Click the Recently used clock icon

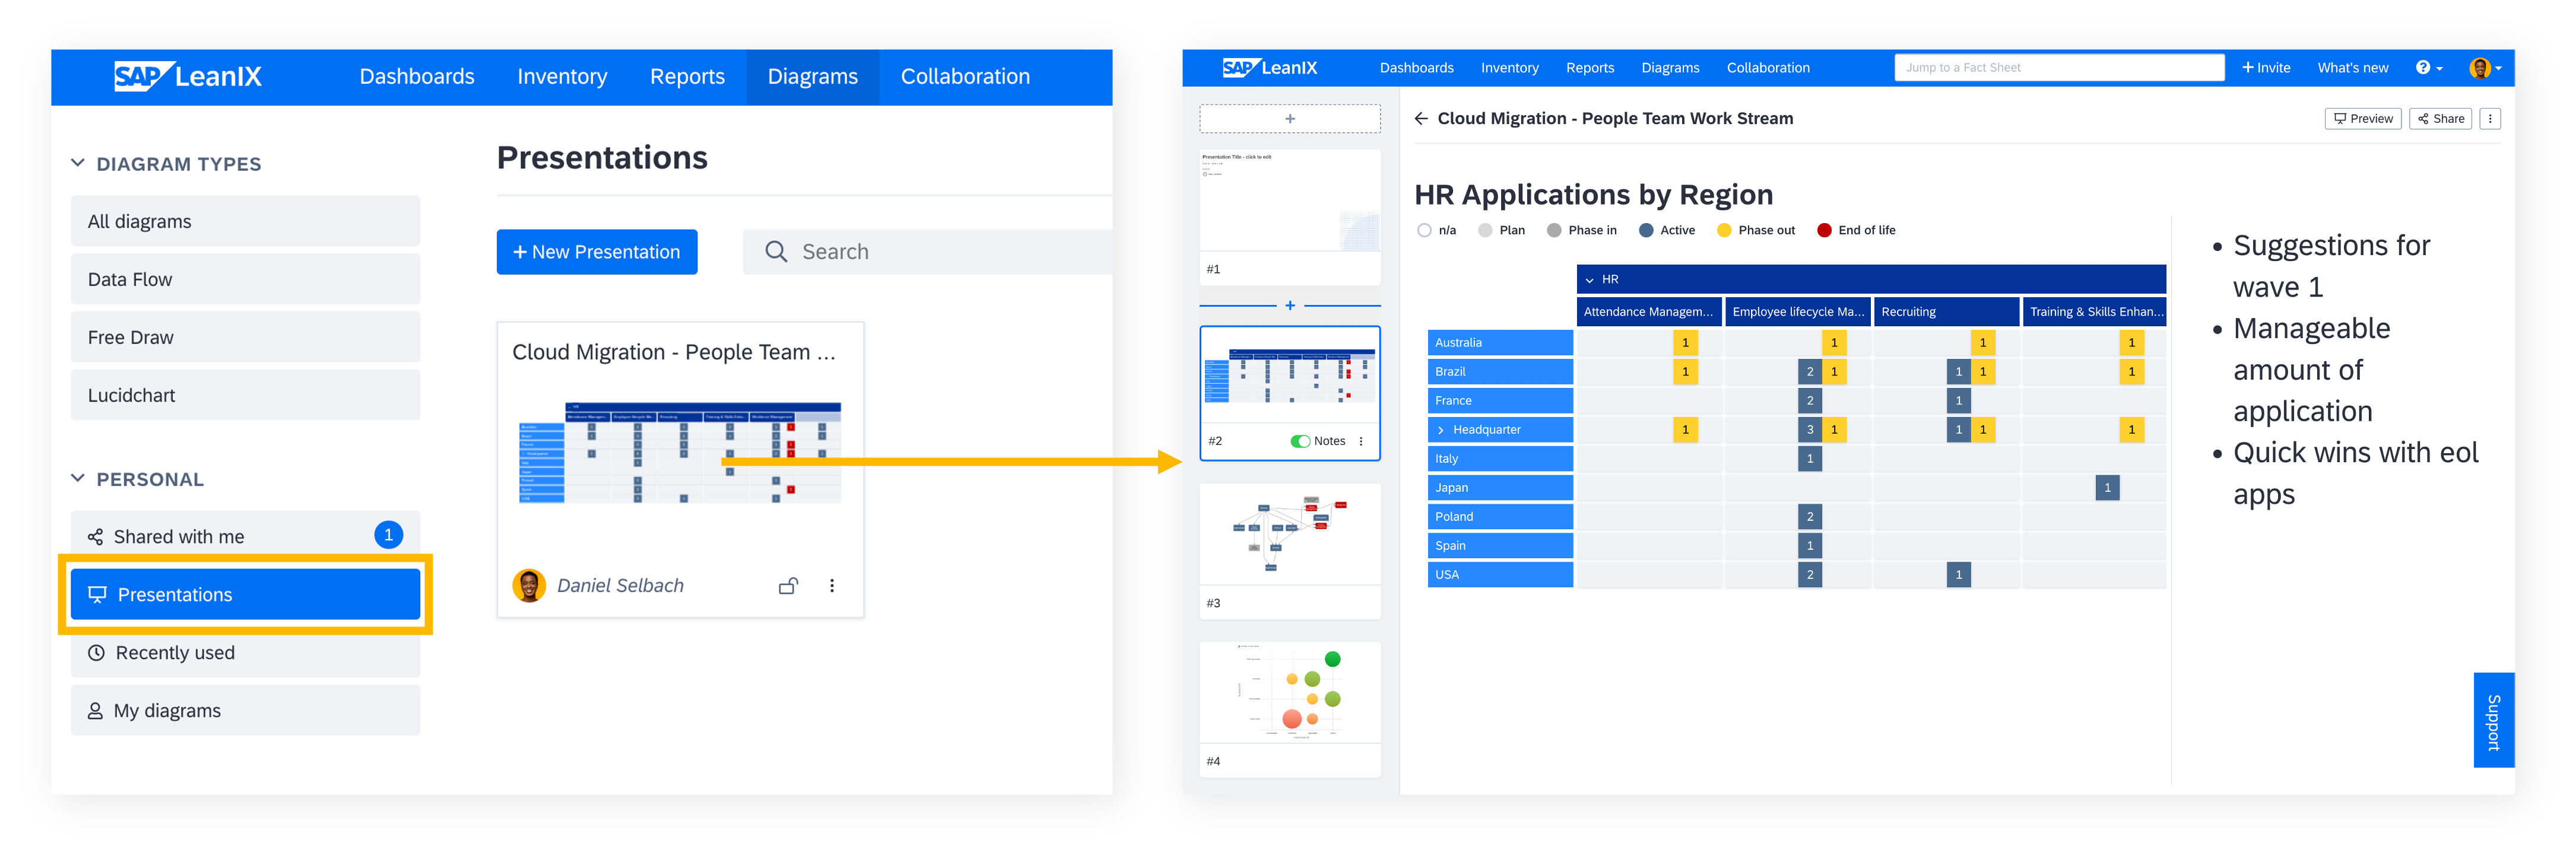pyautogui.click(x=96, y=653)
